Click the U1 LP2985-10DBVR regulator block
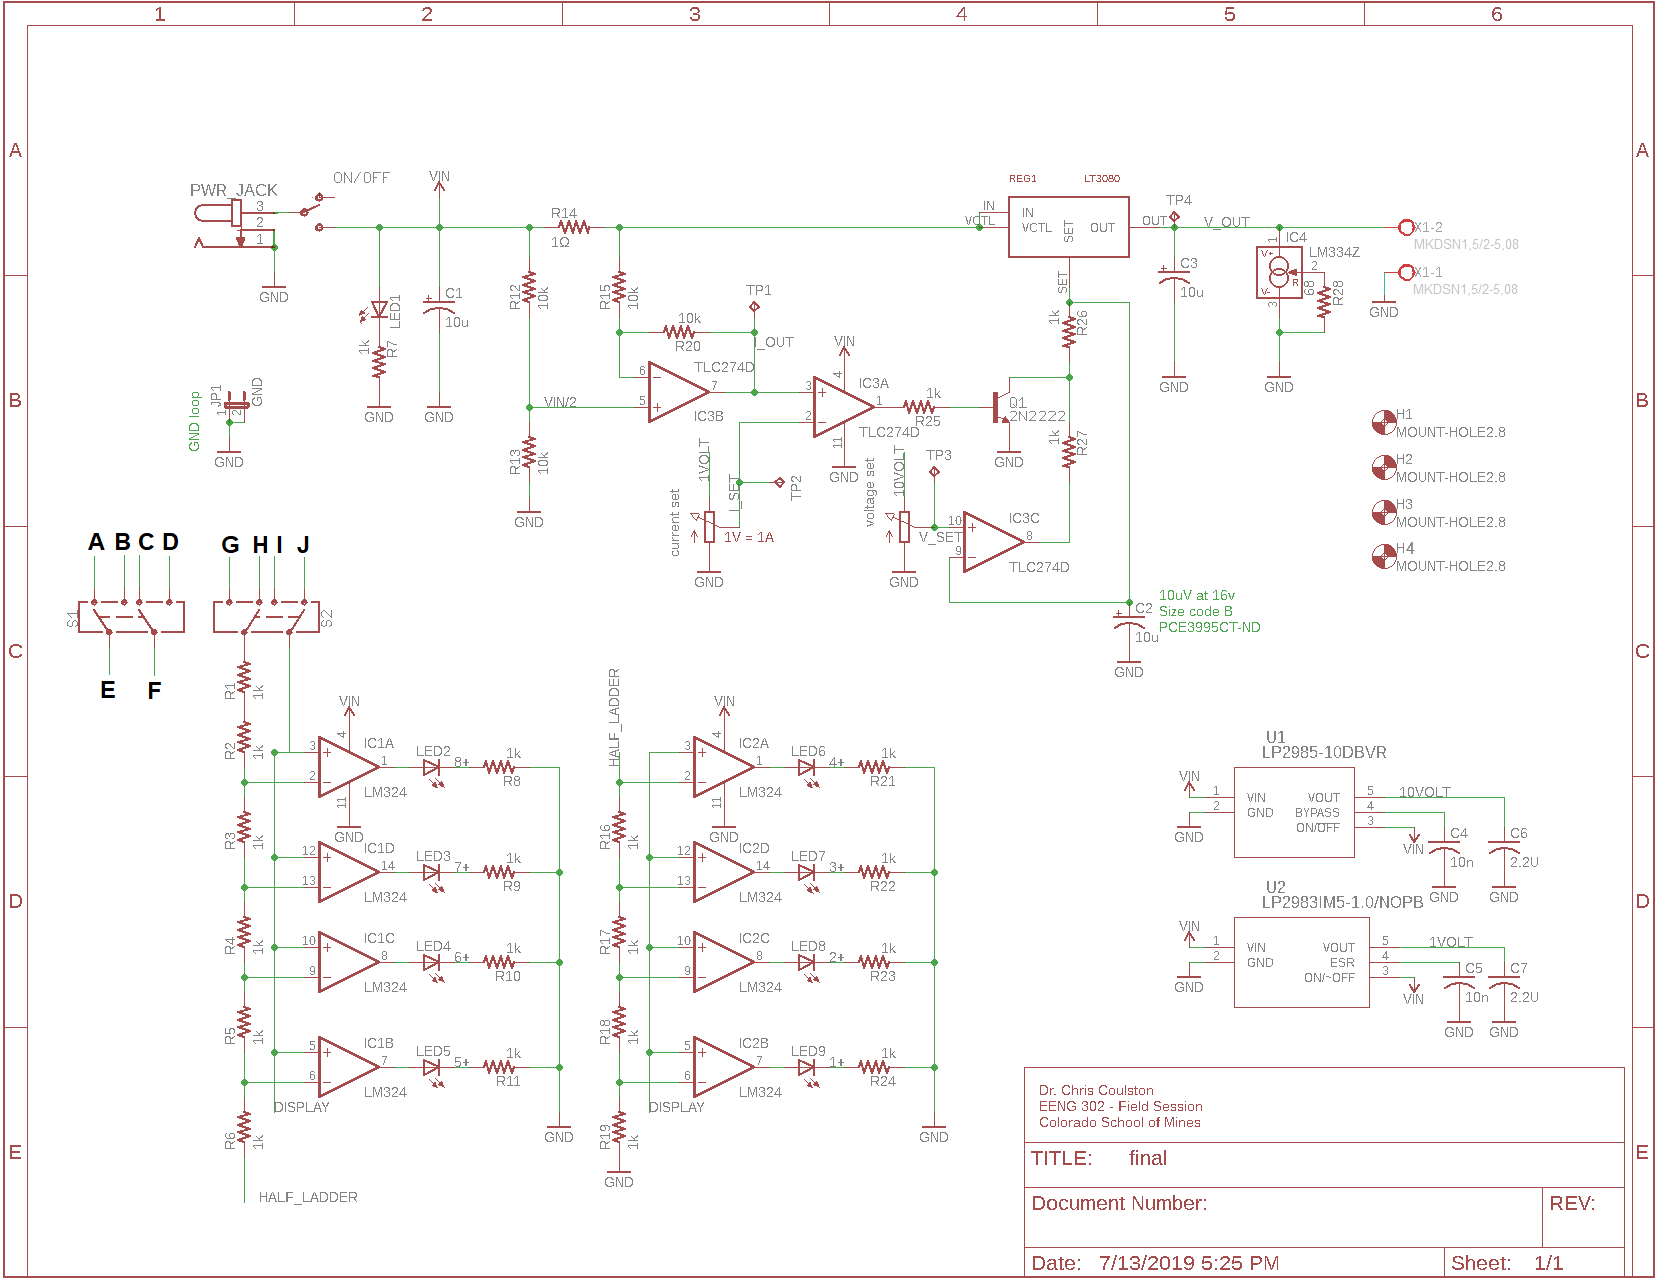Image resolution: width=1657 pixels, height=1282 pixels. point(1294,812)
